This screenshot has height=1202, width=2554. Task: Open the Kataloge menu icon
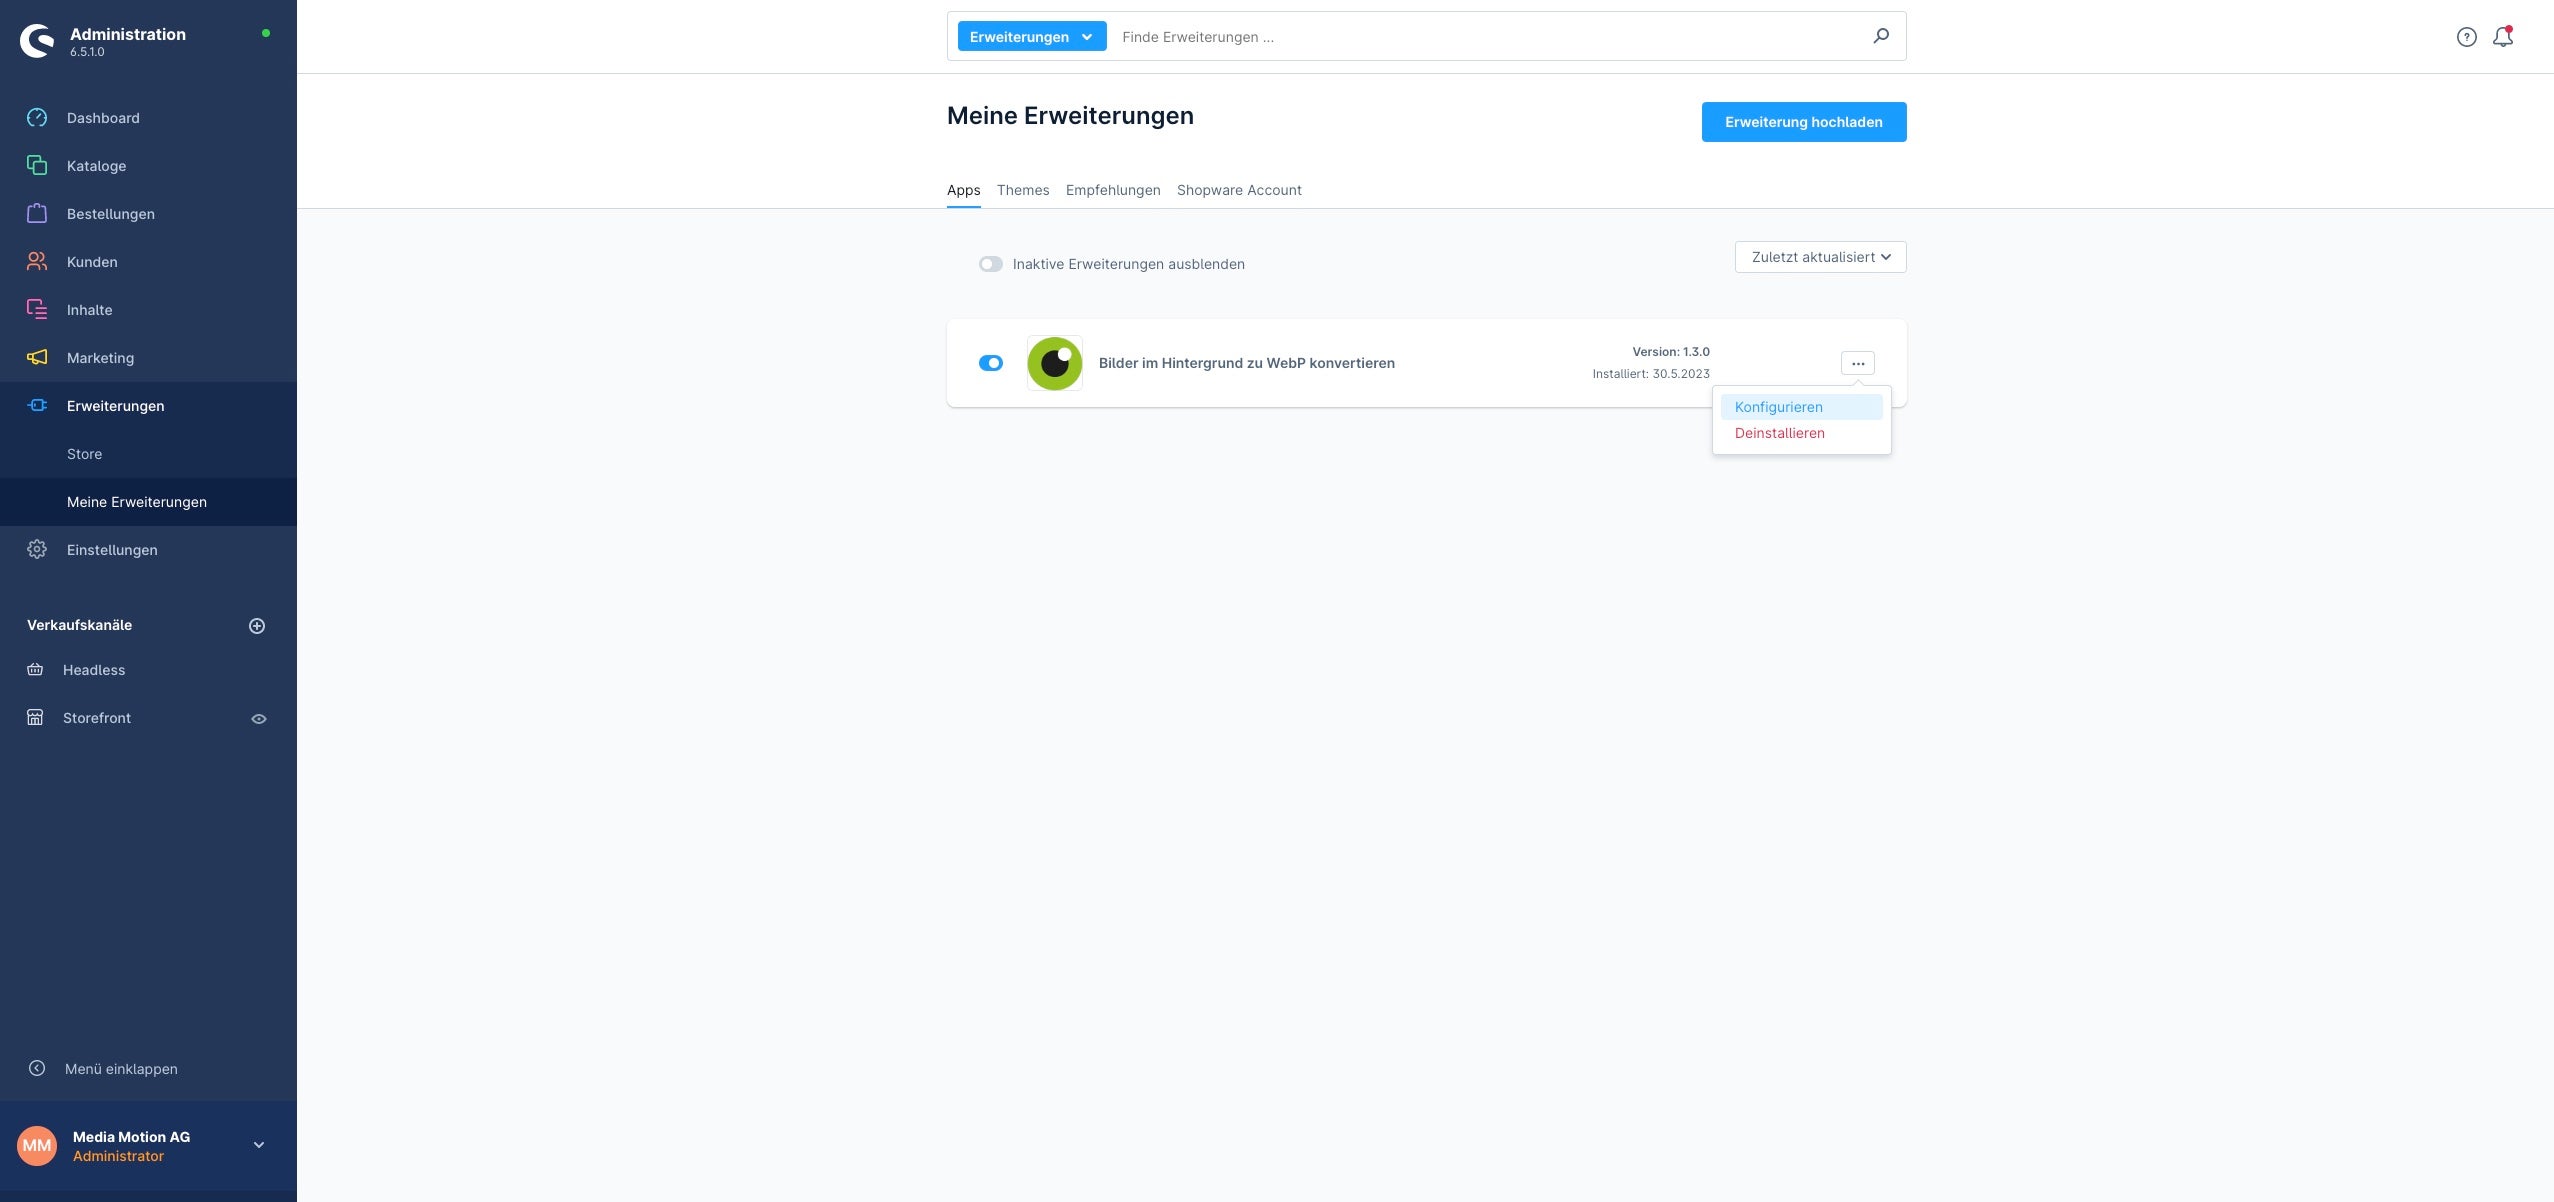(x=37, y=166)
